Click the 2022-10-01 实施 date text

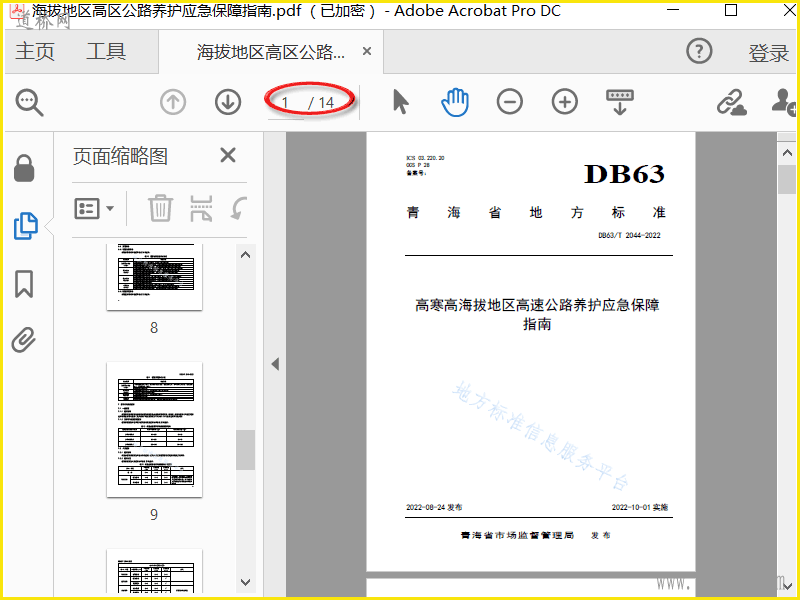tap(640, 507)
